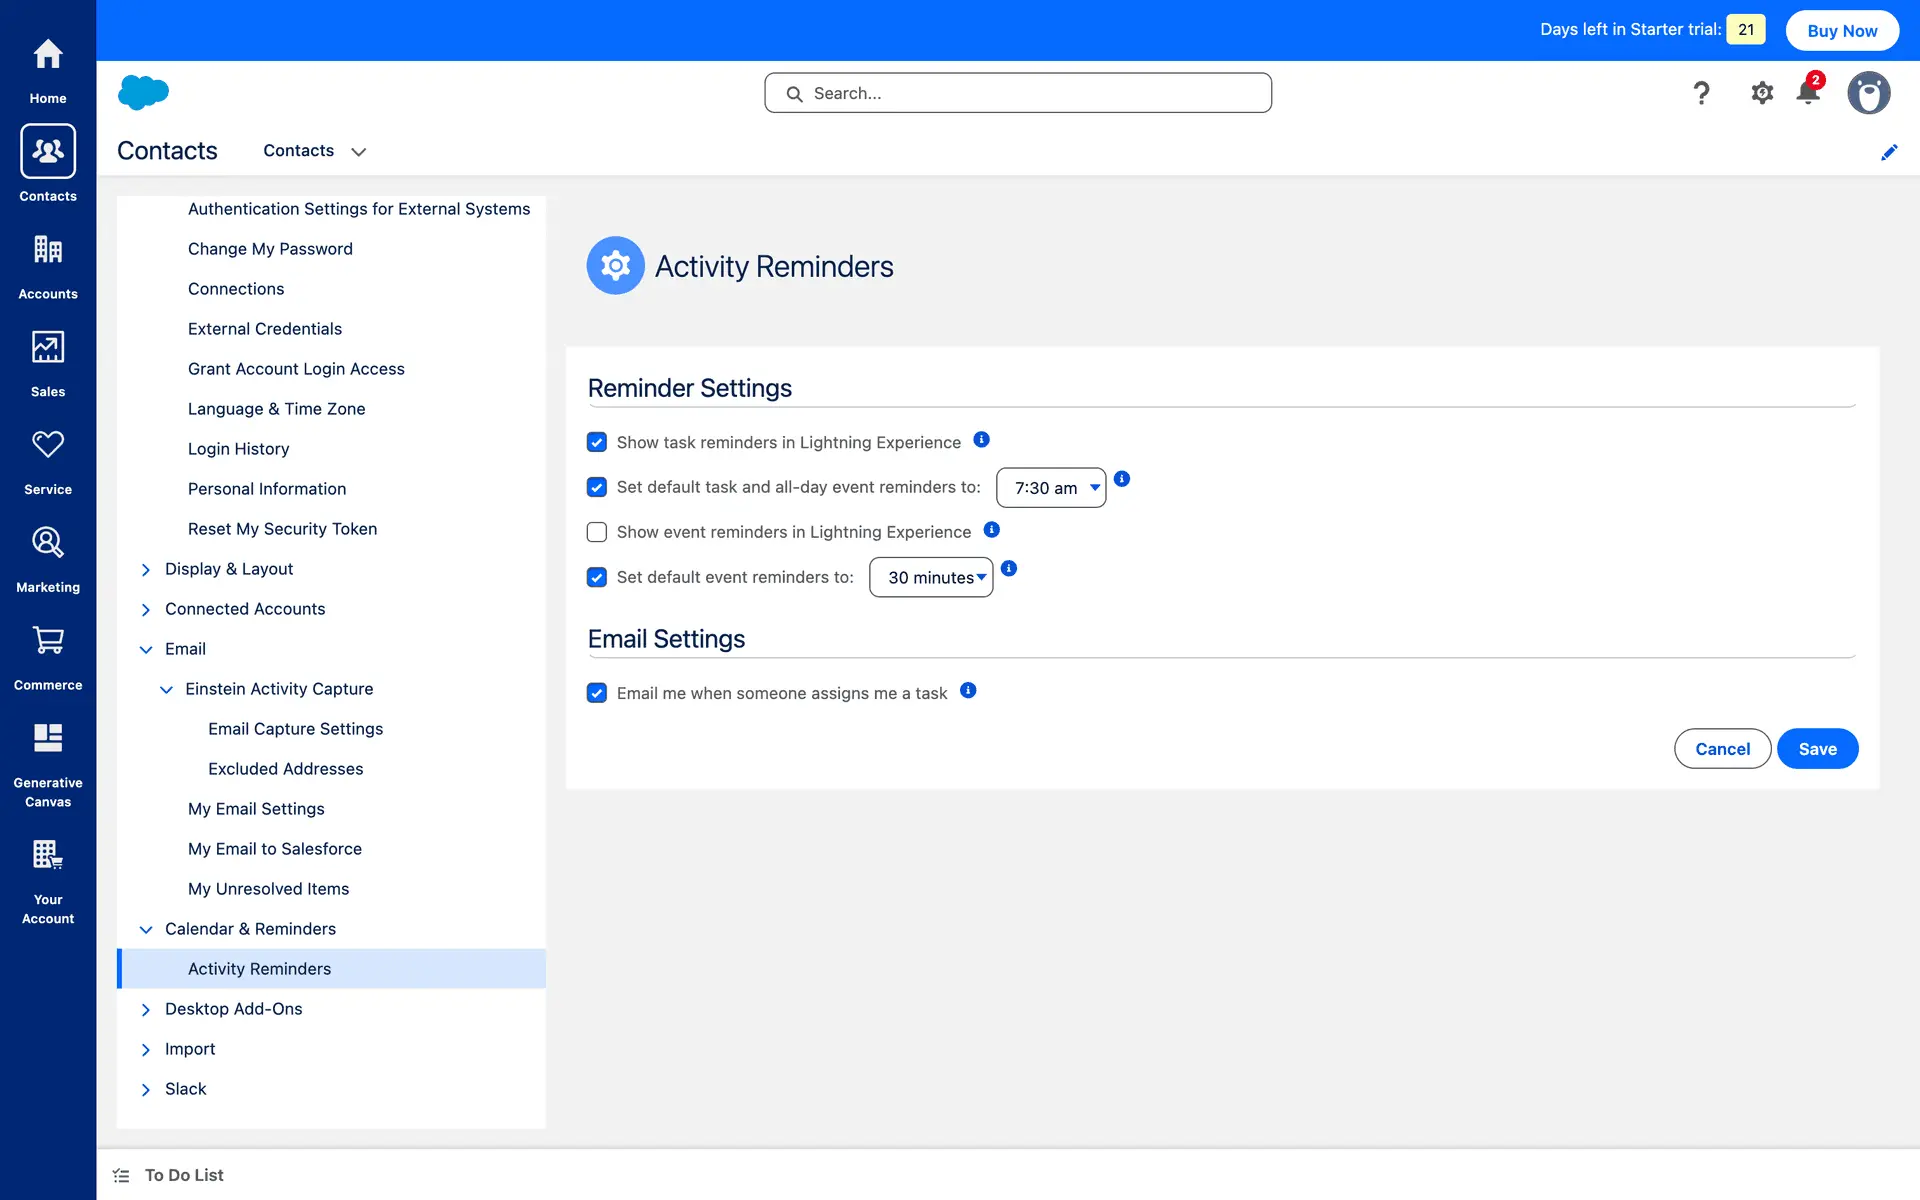Viewport: 1920px width, 1200px height.
Task: Open the 30 minutes event reminder dropdown
Action: pyautogui.click(x=931, y=578)
